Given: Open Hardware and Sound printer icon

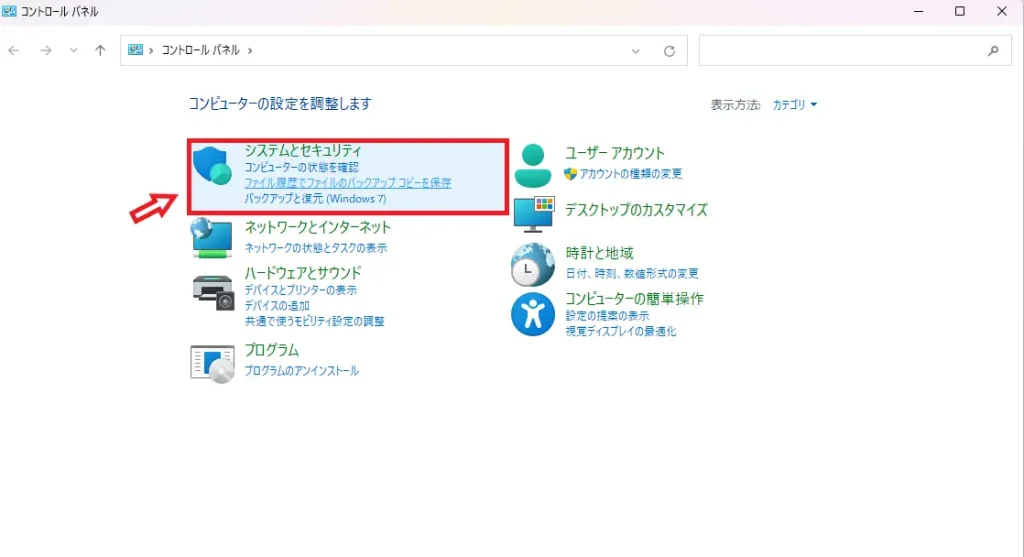Looking at the screenshot, I should (213, 293).
